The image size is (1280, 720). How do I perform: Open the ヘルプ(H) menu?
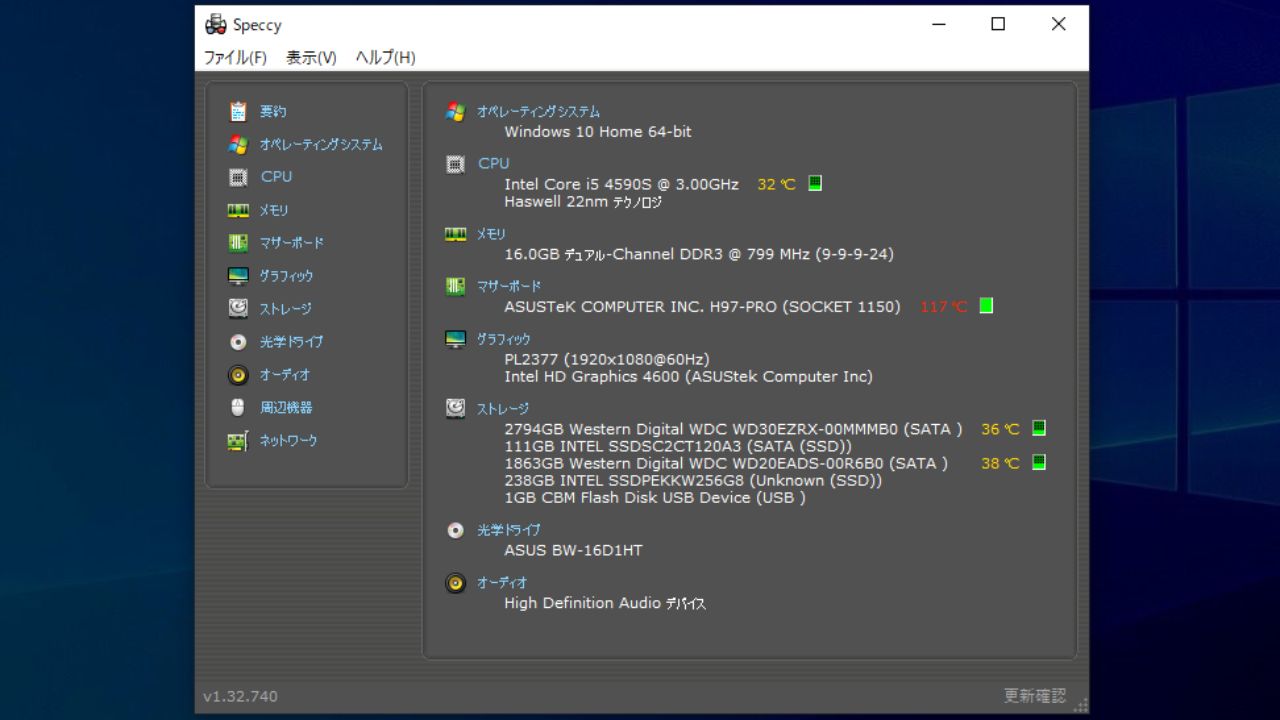click(385, 58)
